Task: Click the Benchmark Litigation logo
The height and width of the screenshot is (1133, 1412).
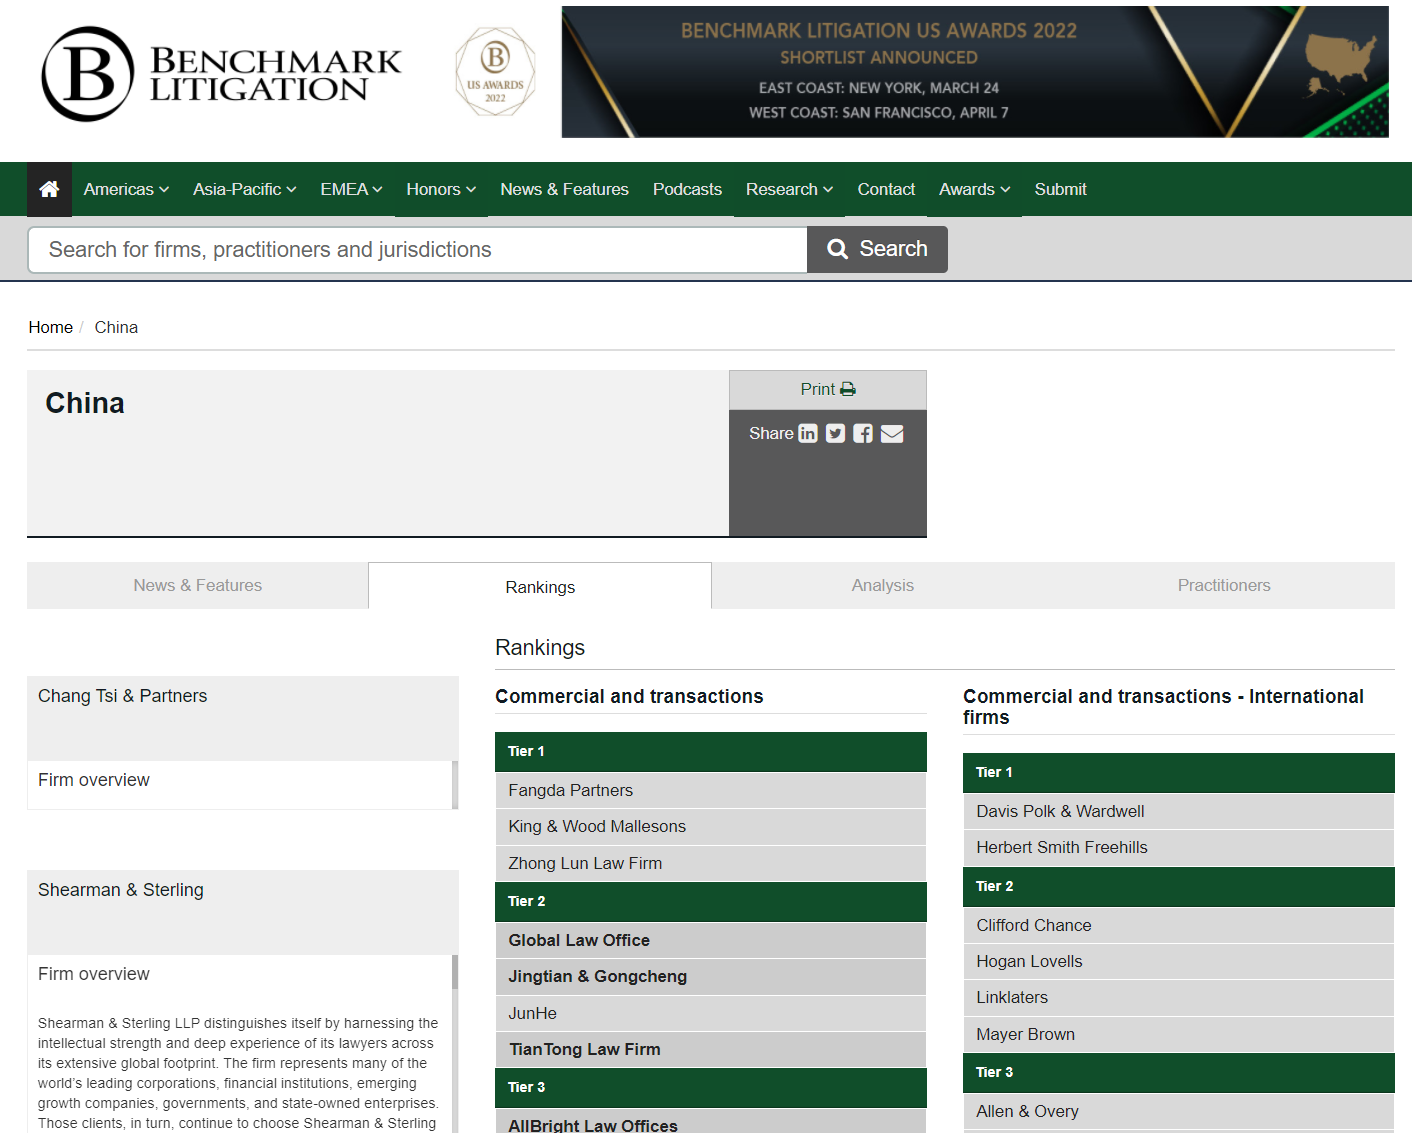Action: (221, 74)
